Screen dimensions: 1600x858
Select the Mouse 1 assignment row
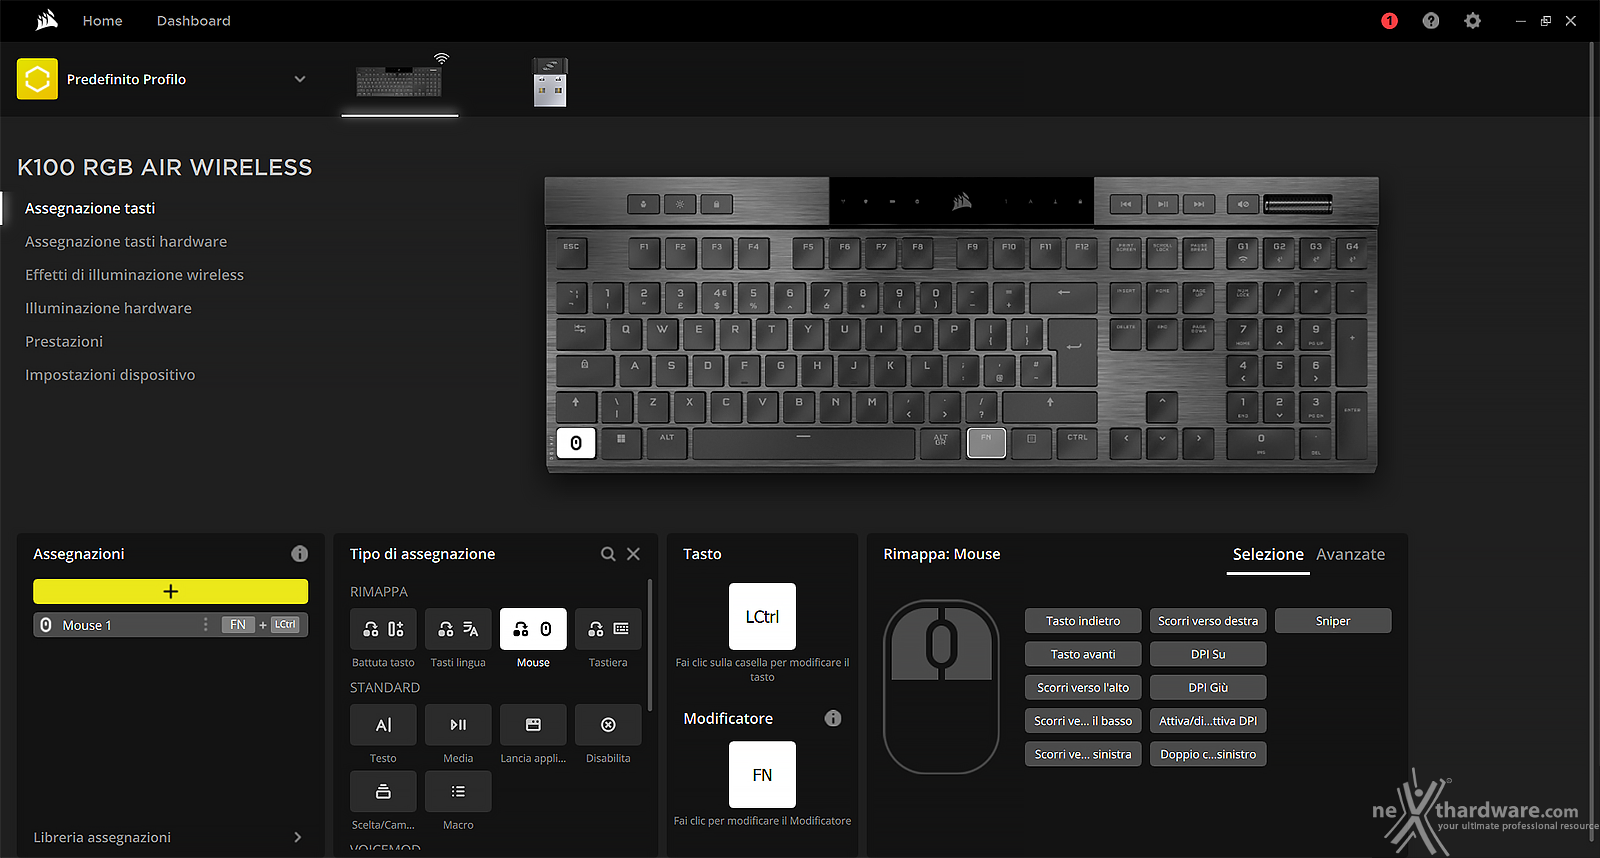170,625
